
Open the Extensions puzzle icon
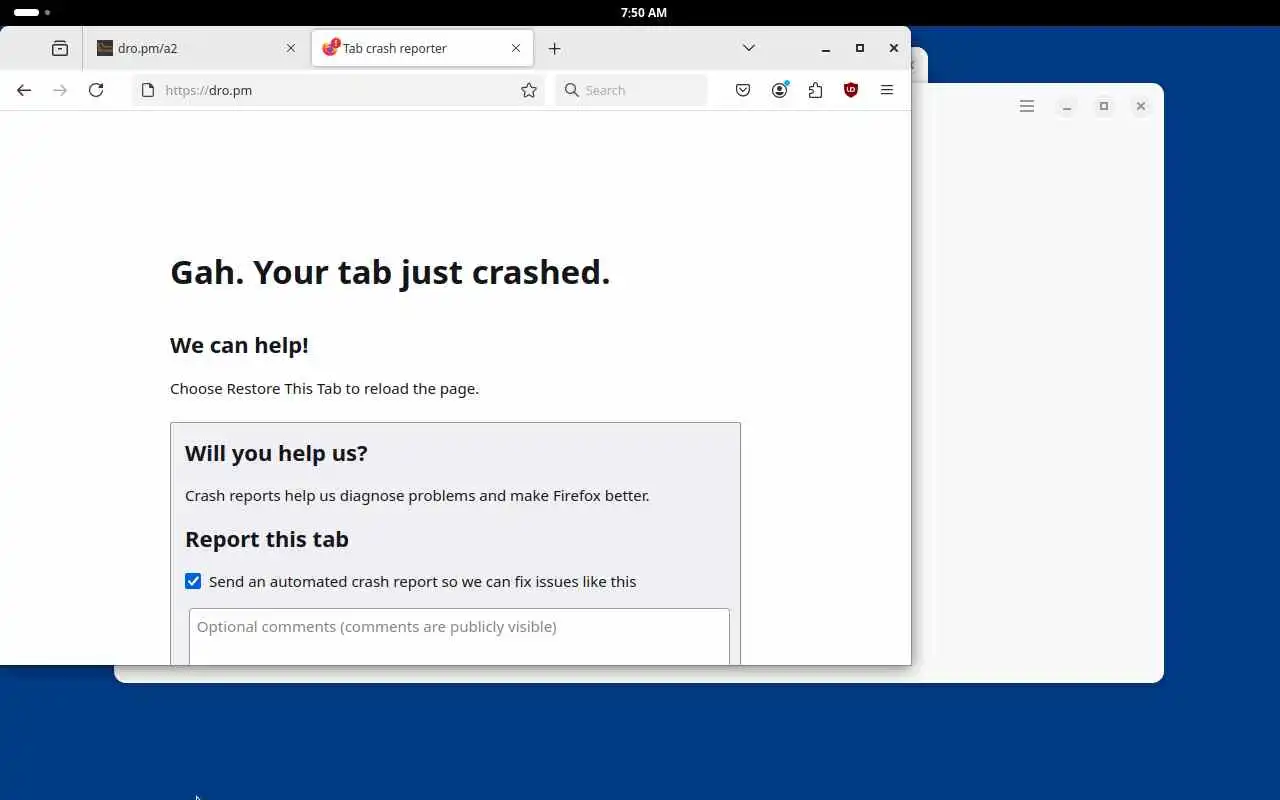815,90
